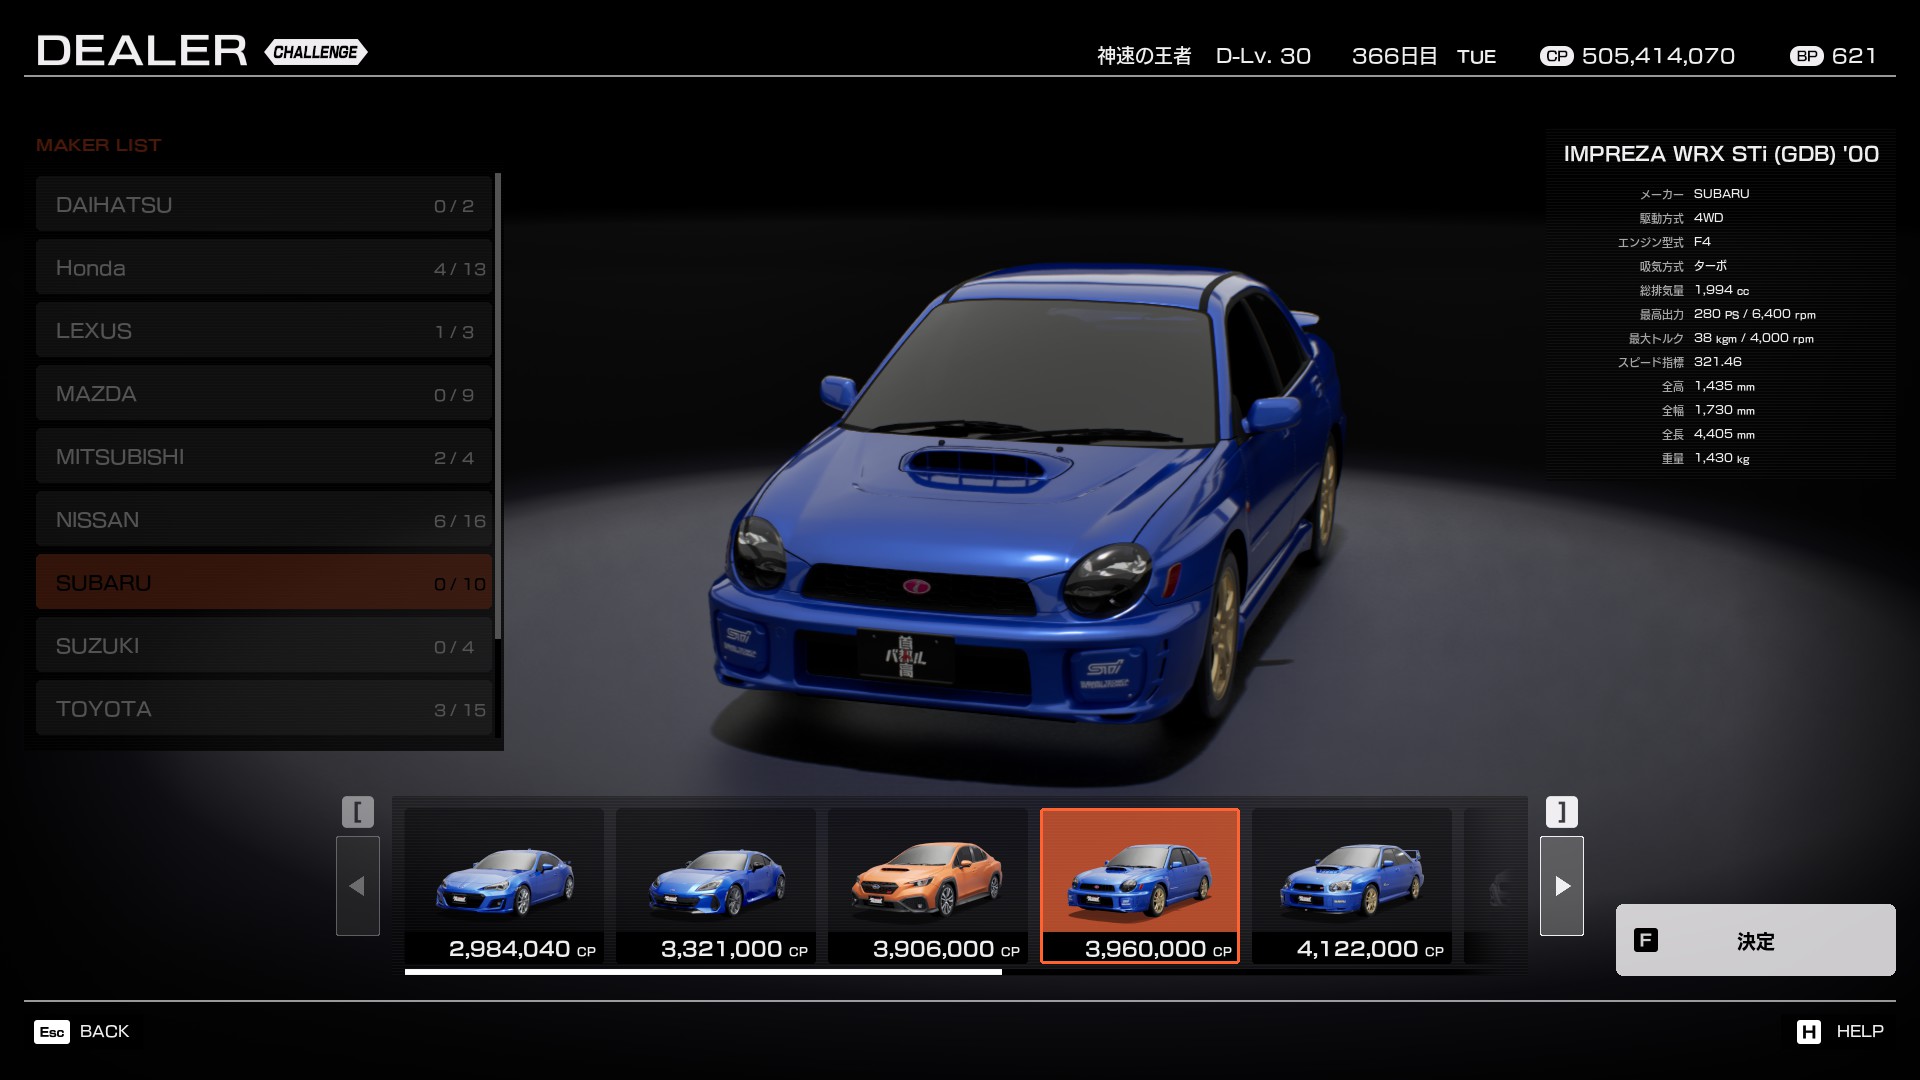Choose the 4,122,000 CP Impreza thumbnail
The height and width of the screenshot is (1080, 1920).
tap(1351, 885)
